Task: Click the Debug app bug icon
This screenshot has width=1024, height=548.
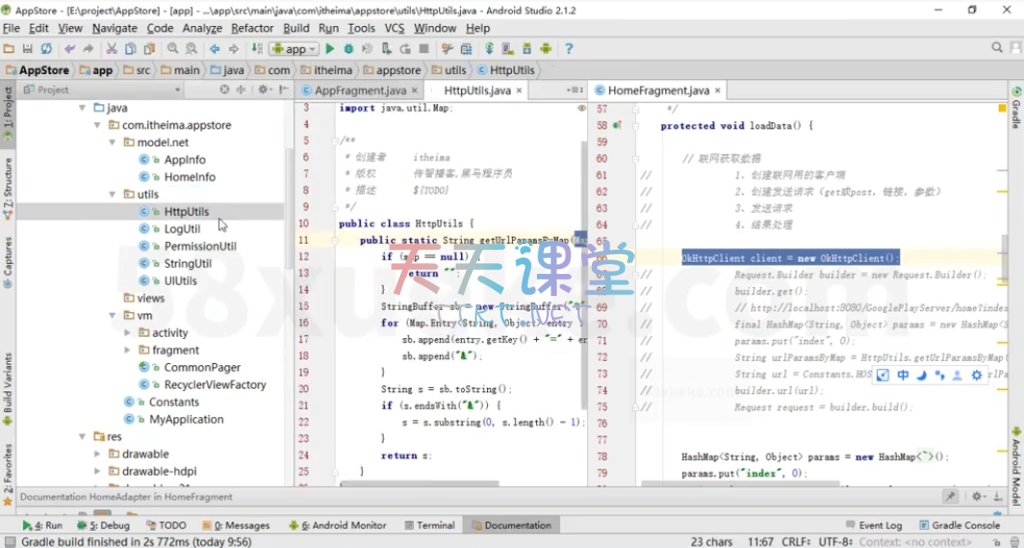Action: point(349,48)
